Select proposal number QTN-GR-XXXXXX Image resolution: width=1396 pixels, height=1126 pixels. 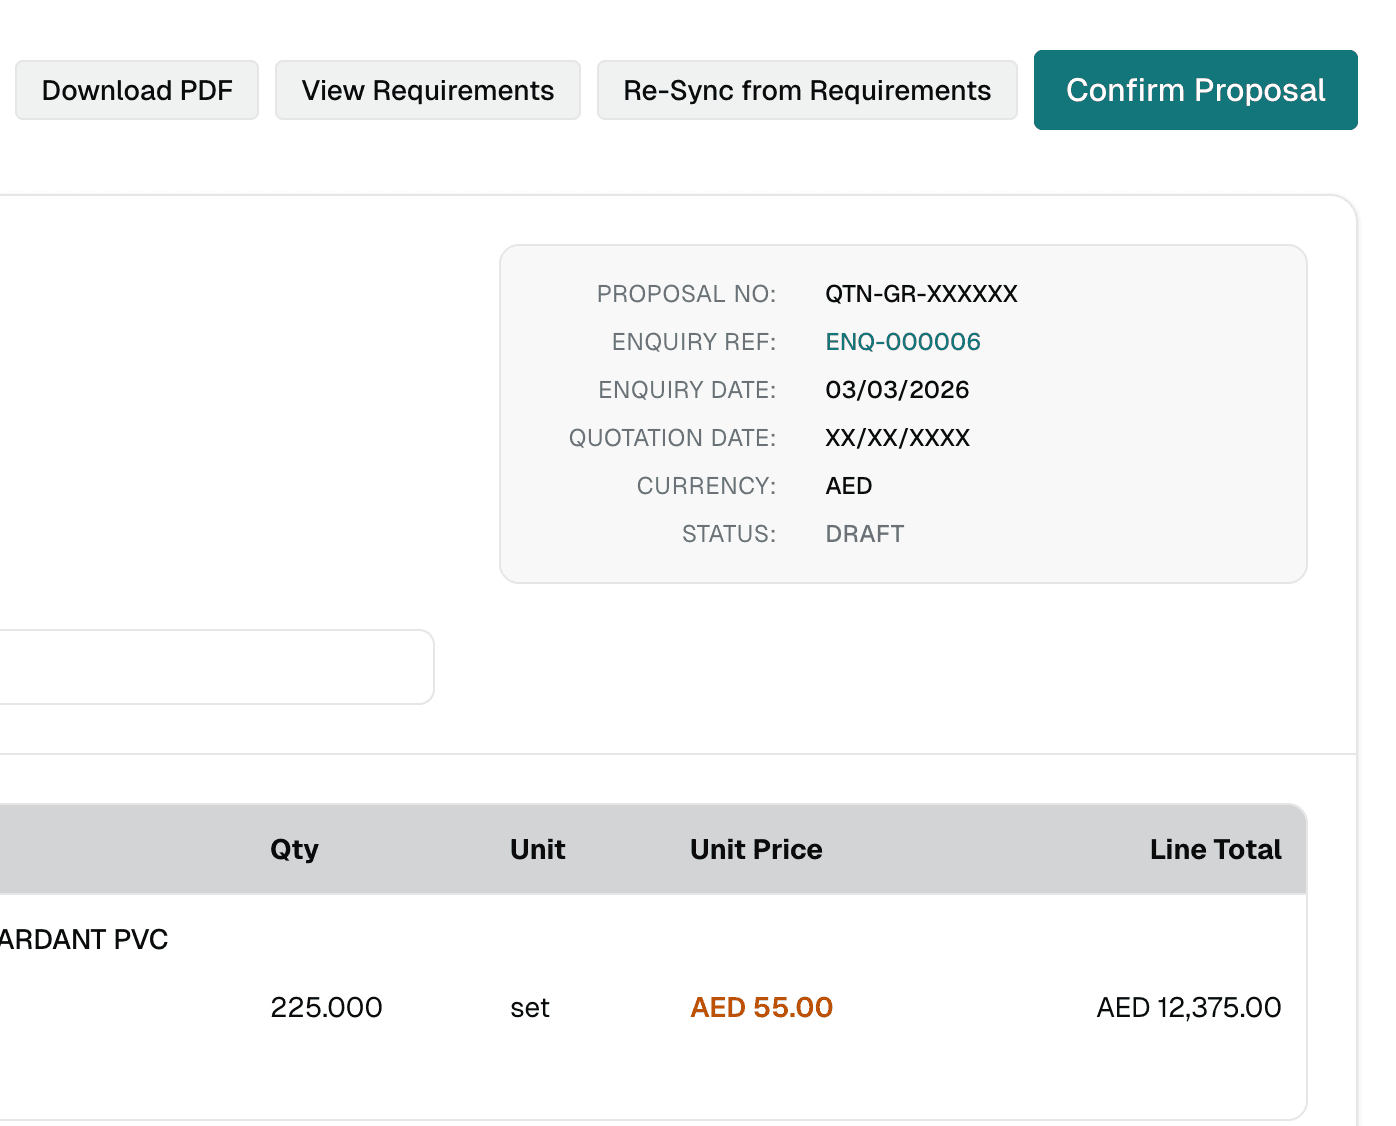[921, 294]
